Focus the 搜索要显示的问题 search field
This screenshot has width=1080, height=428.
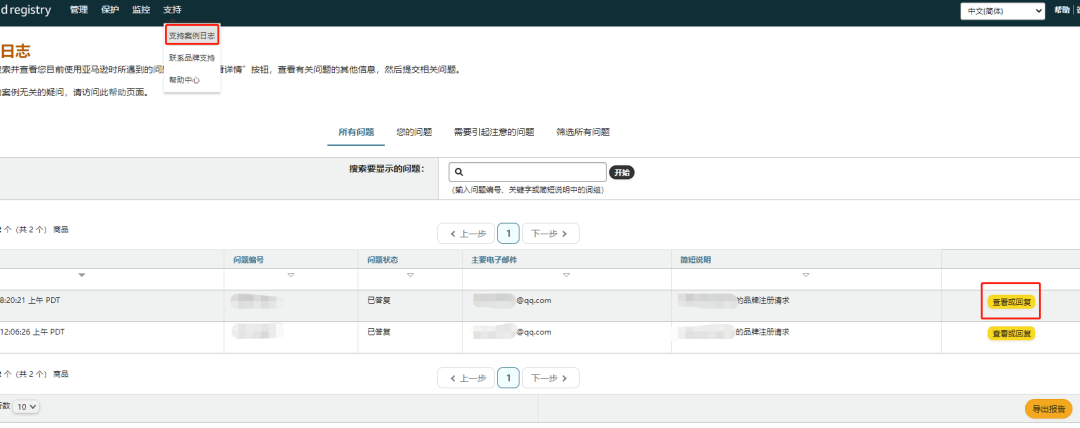click(528, 172)
